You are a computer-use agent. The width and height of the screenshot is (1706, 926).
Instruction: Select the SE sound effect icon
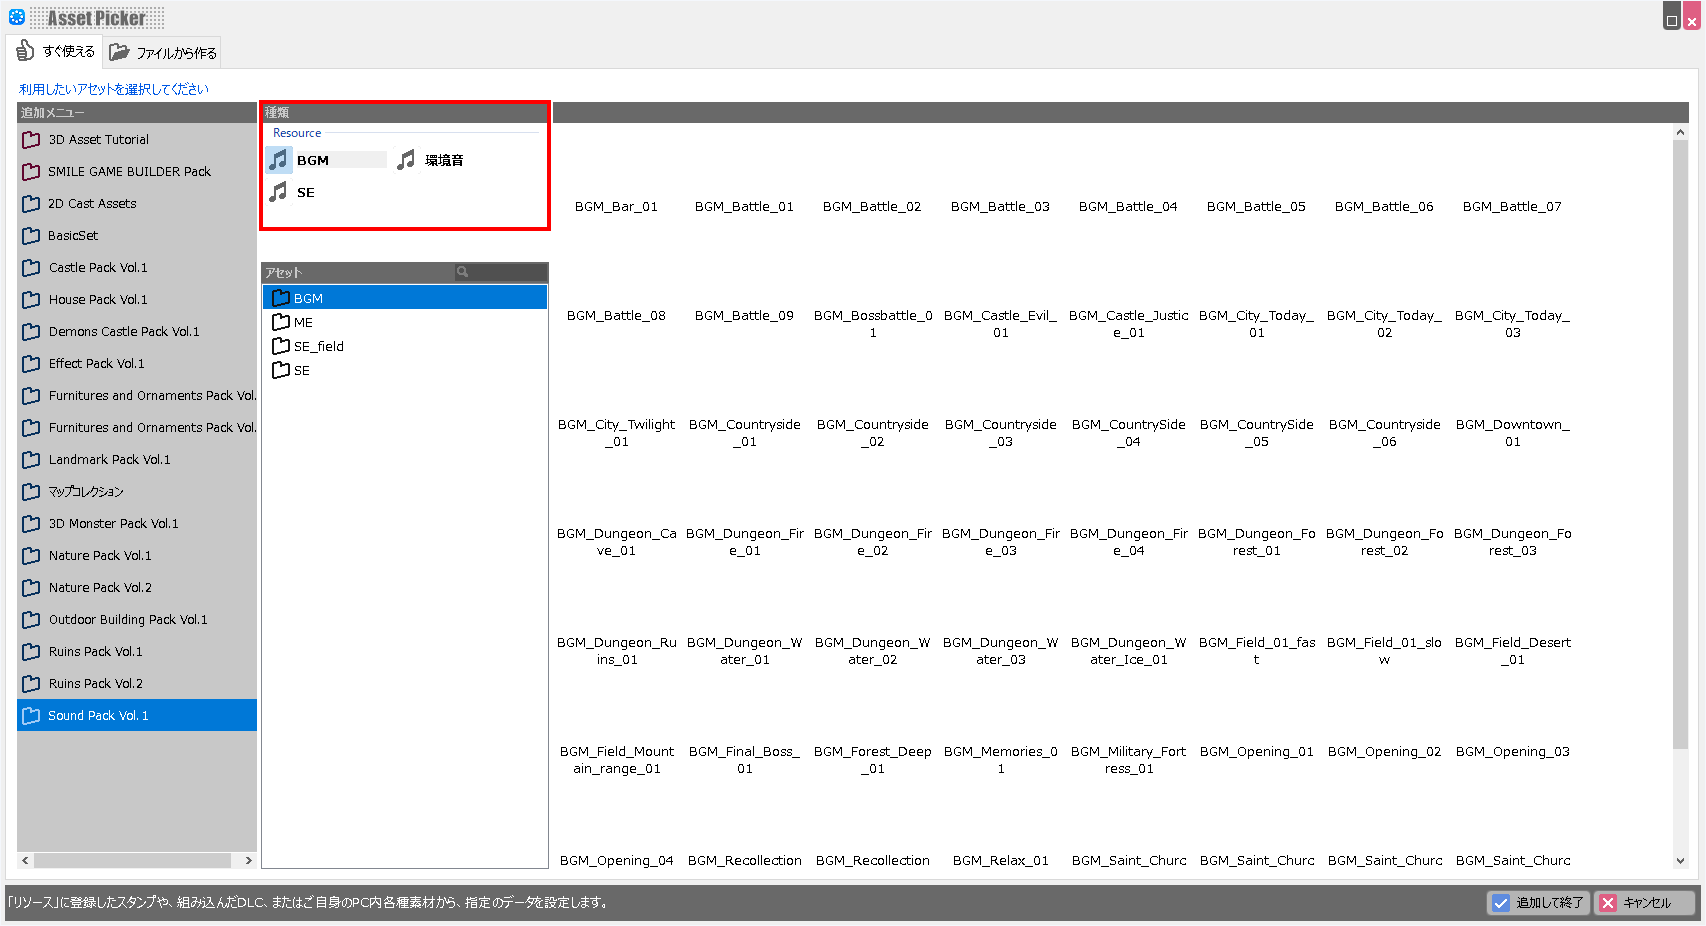tap(279, 192)
